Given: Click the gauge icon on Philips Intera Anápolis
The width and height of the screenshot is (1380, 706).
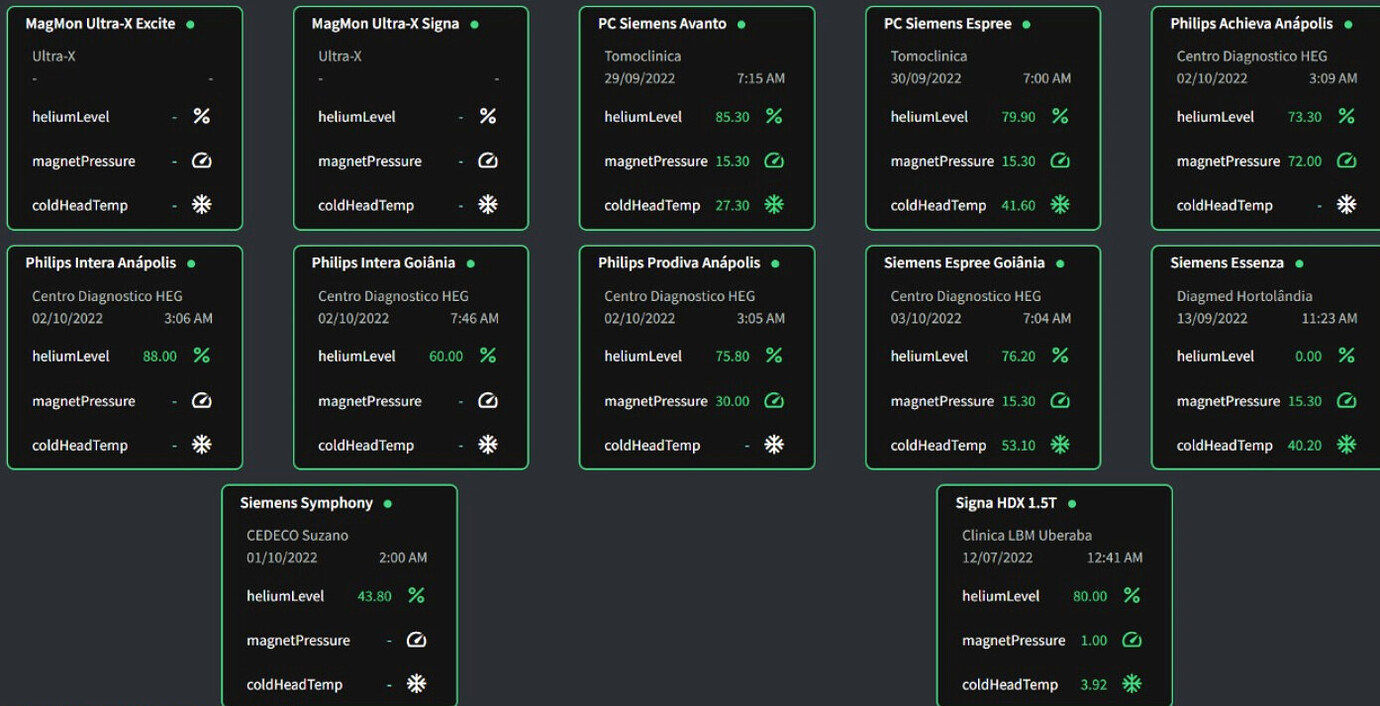Looking at the screenshot, I should 202,401.
